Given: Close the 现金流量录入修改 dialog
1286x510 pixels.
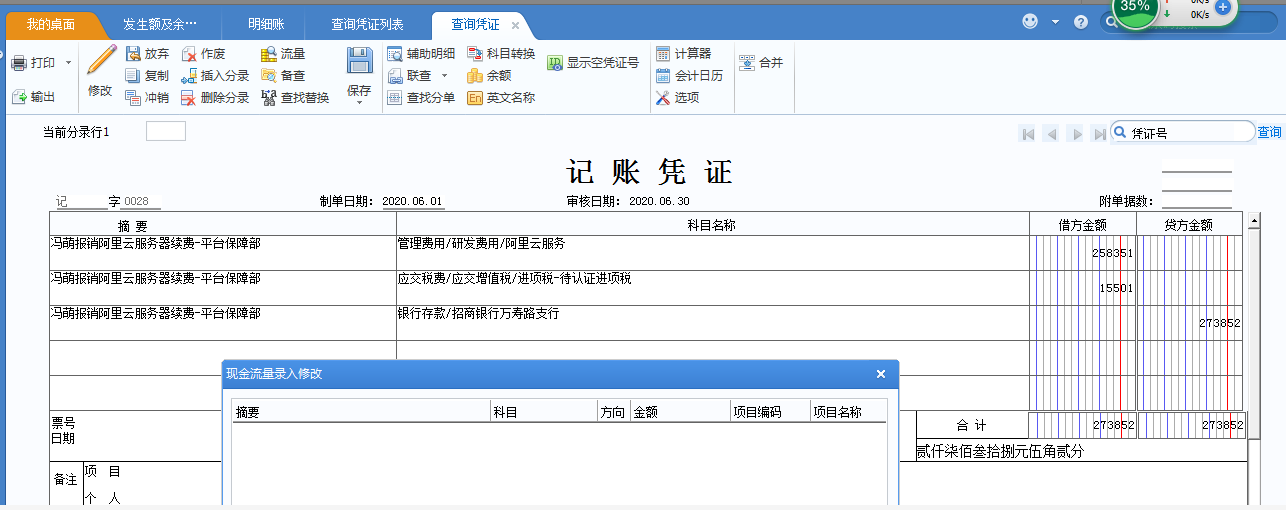Looking at the screenshot, I should 881,374.
